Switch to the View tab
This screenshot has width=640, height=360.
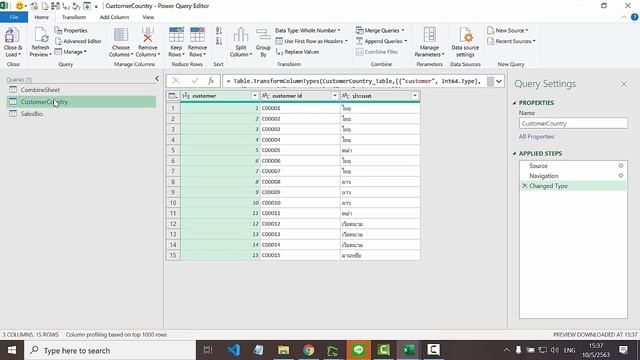point(148,17)
